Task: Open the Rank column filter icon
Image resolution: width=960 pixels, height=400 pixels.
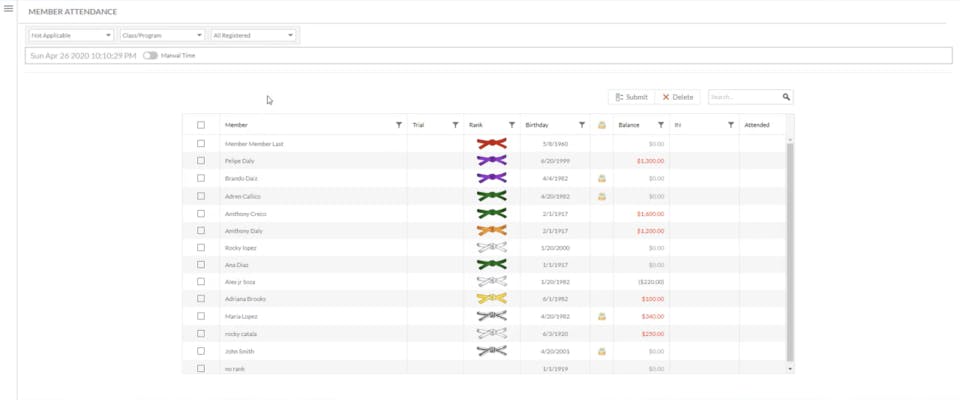Action: 512,125
